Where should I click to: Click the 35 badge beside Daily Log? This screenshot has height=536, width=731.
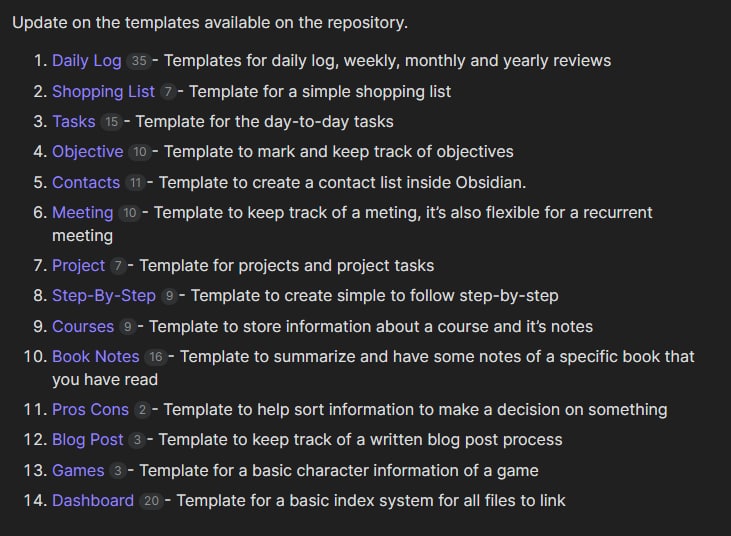pos(138,62)
